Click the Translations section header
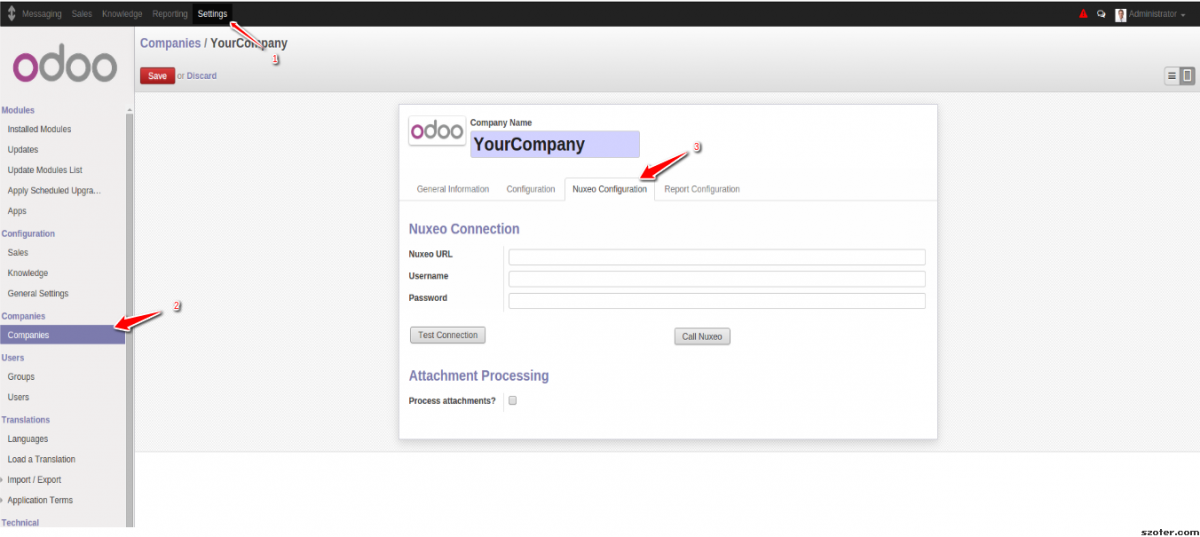This screenshot has height=537, width=1200. (x=25, y=420)
